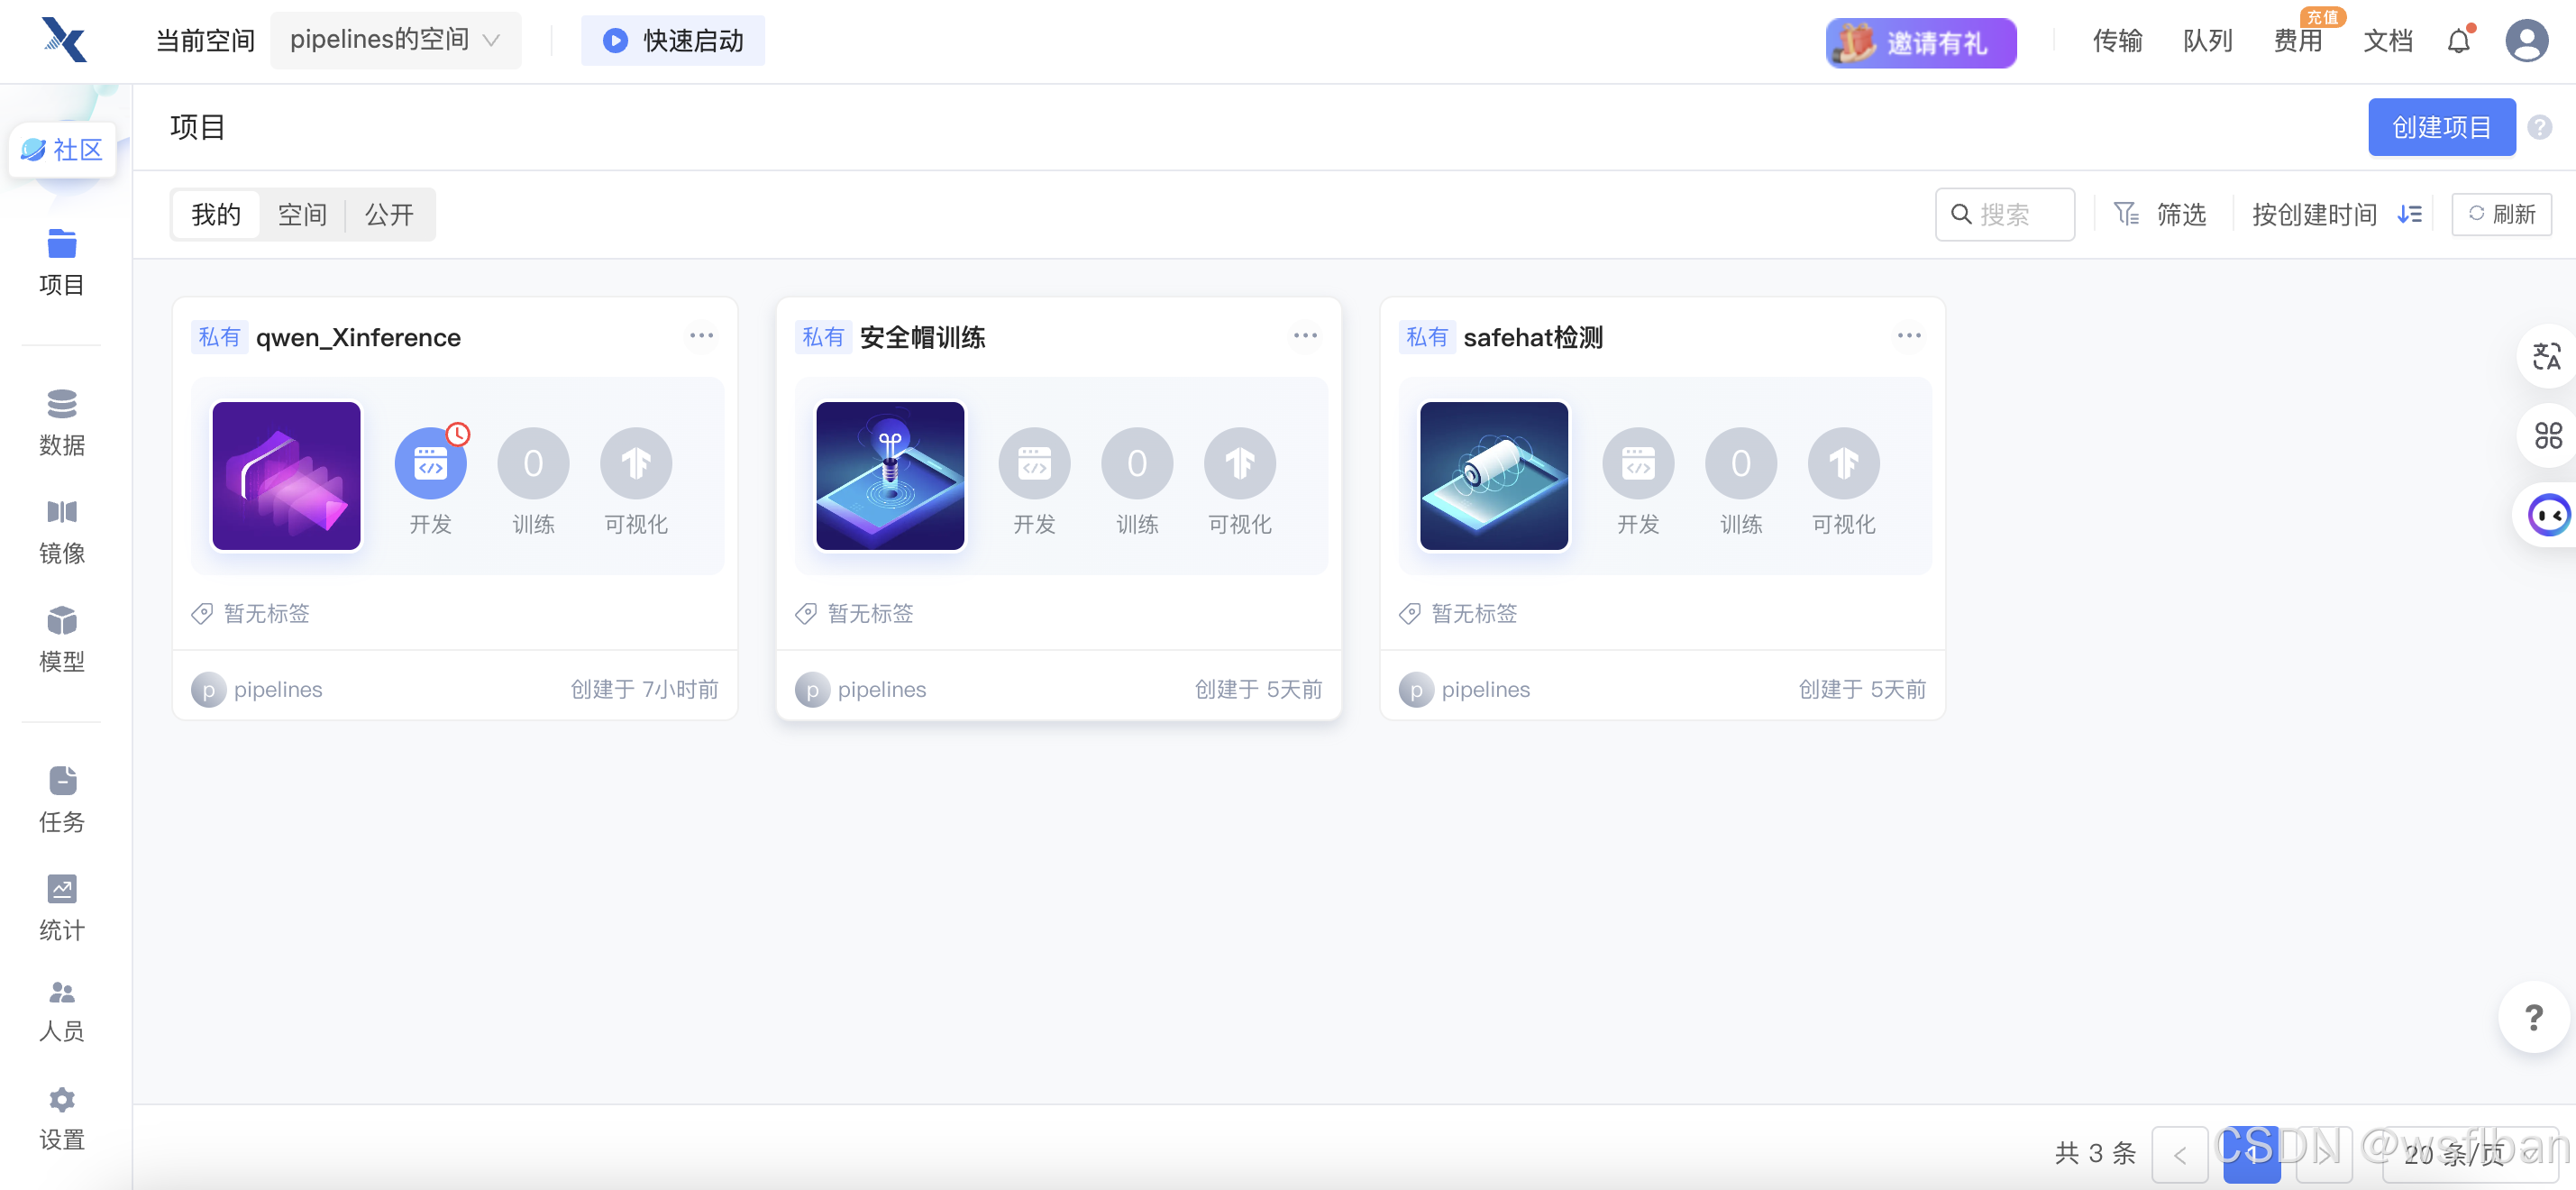Screen dimensions: 2576x1190
Task: Open the 模型 sidebar section
Action: [x=61, y=638]
